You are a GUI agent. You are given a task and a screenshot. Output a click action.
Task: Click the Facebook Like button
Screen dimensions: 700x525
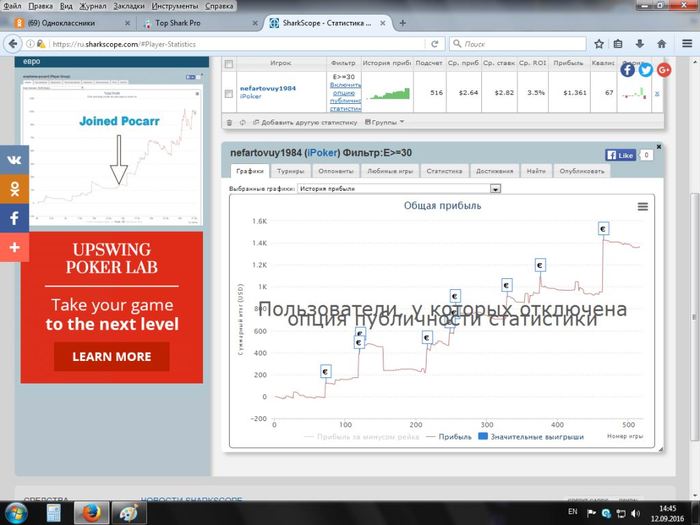621,155
